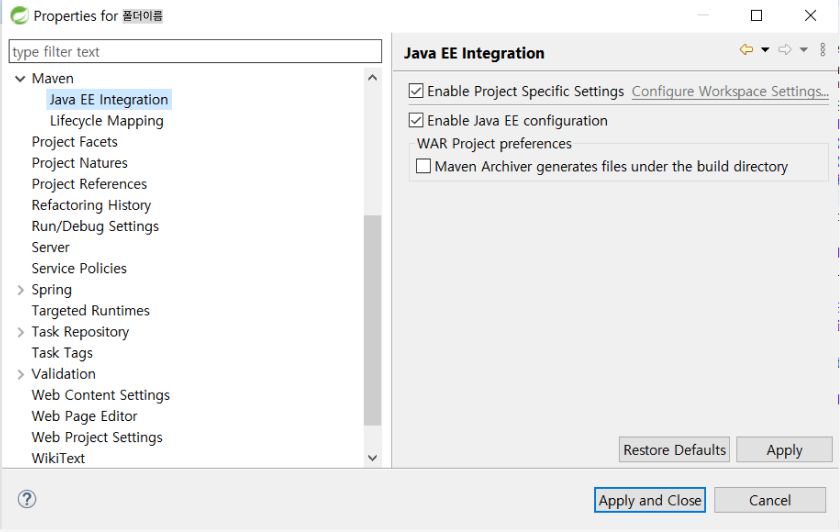The width and height of the screenshot is (840, 532).
Task: Click the type filter text field
Action: click(x=195, y=51)
